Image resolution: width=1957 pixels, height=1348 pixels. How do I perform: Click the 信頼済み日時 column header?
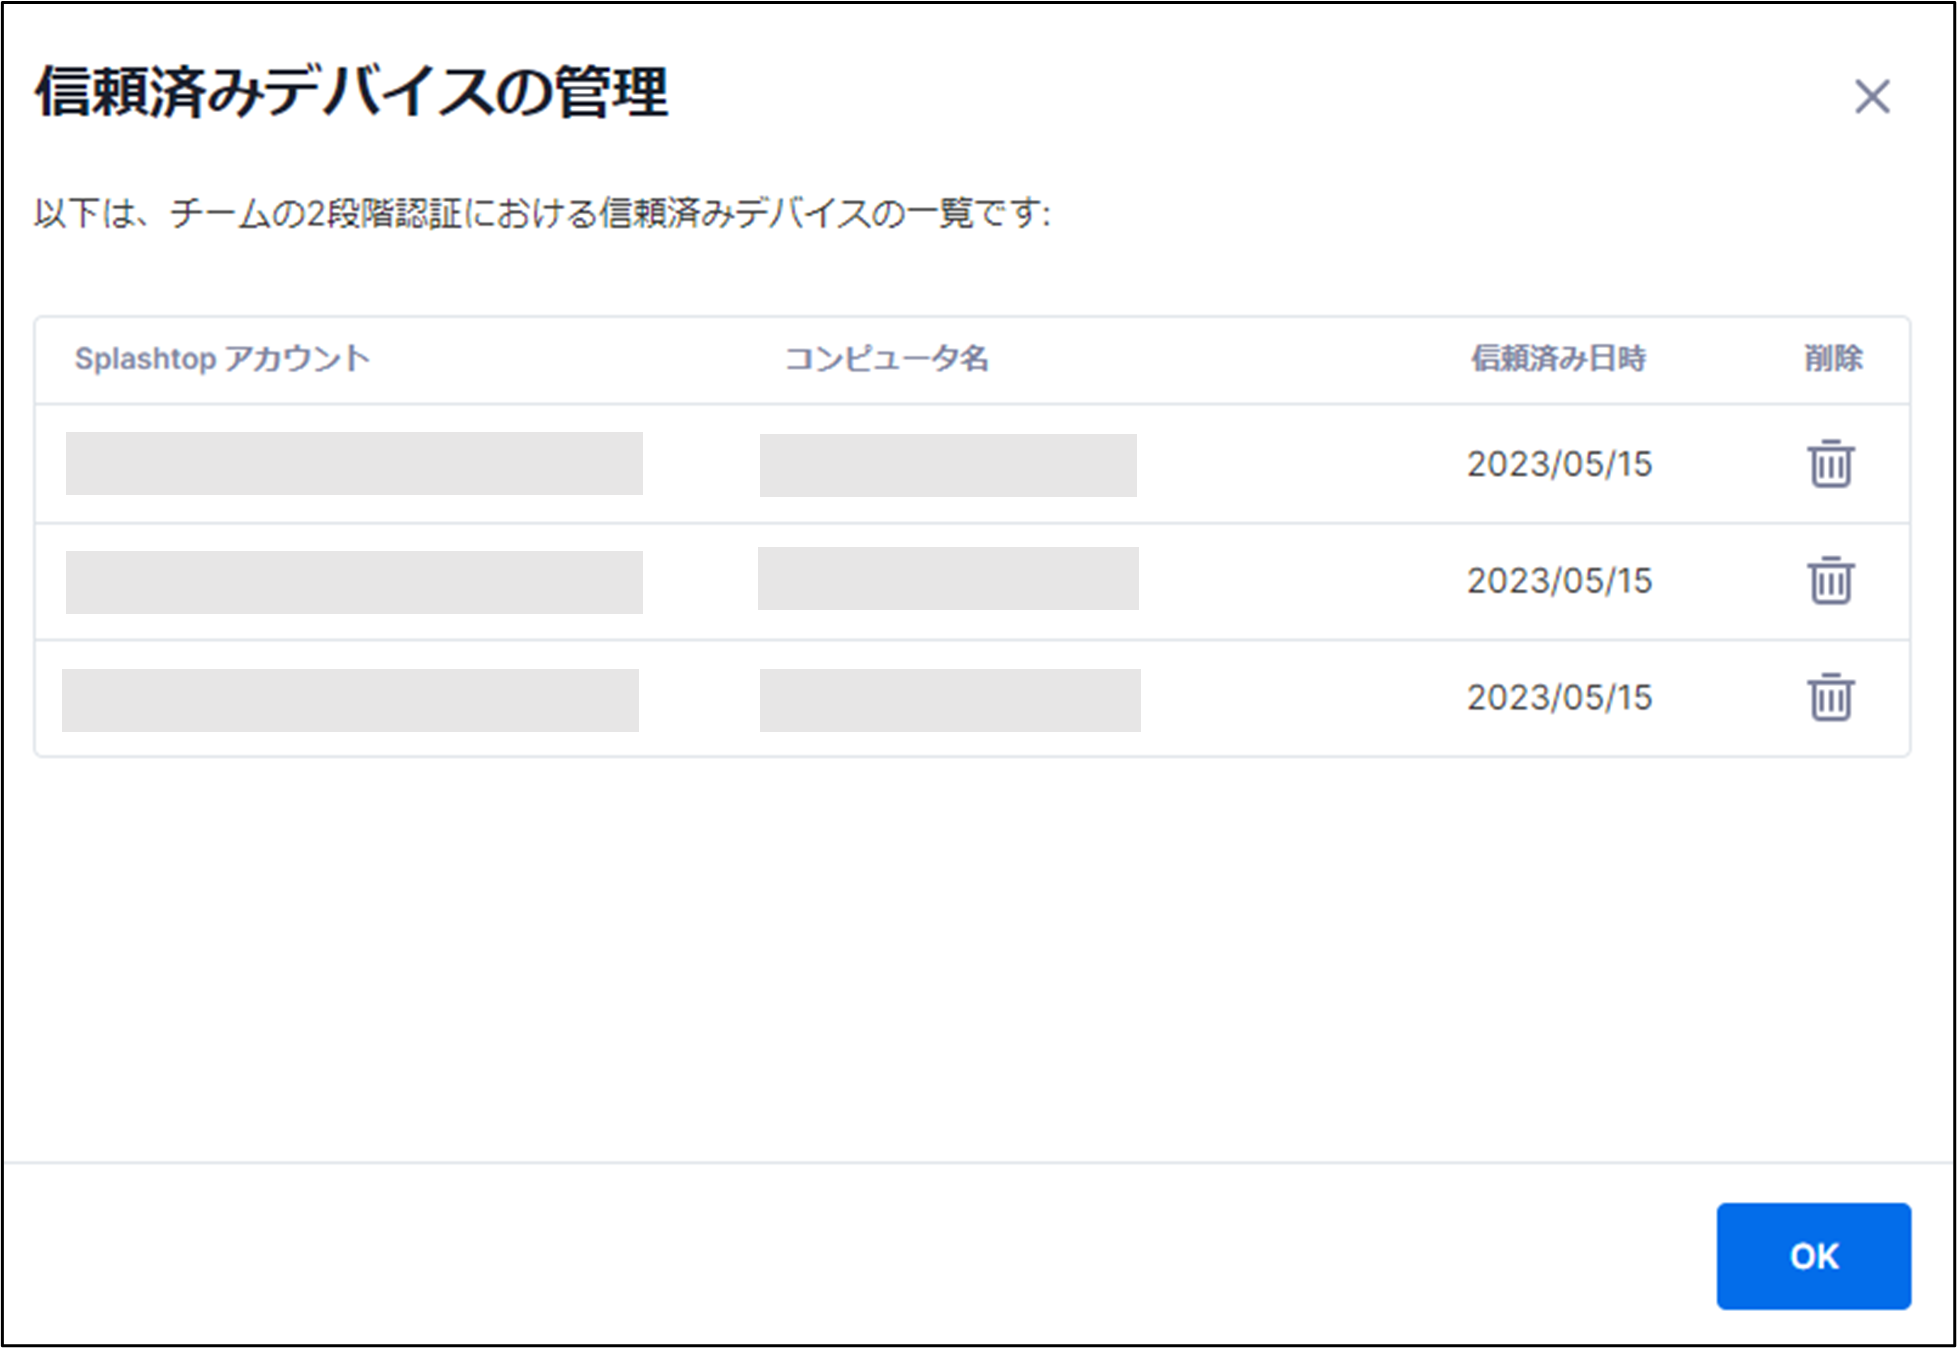point(1558,358)
